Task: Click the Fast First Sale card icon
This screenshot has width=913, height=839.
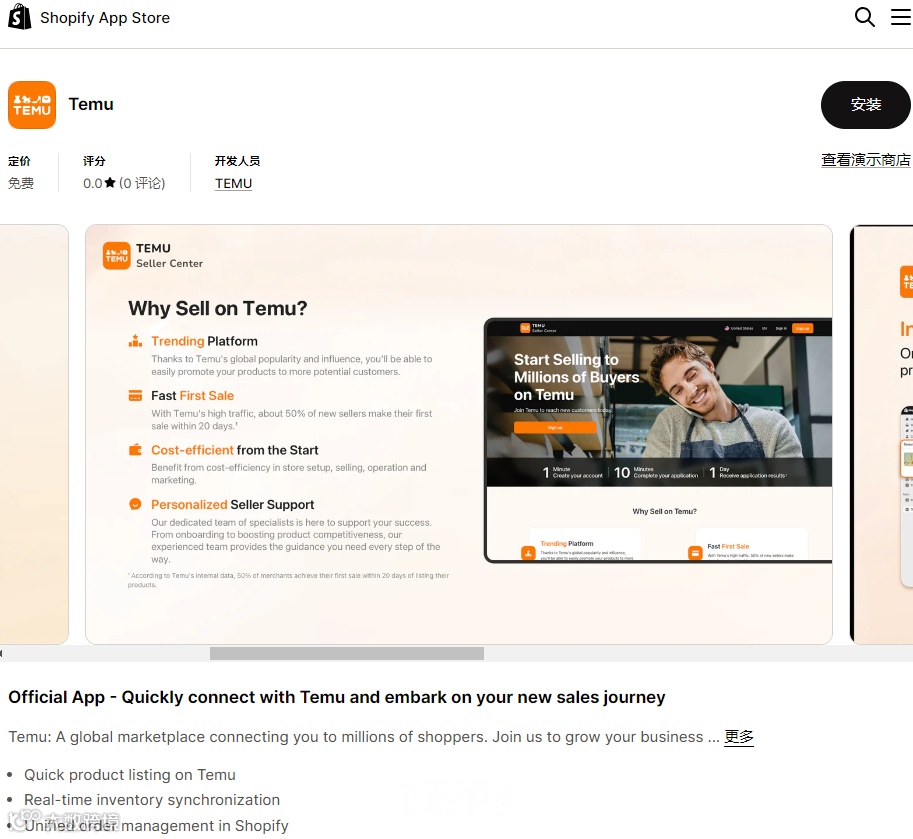Action: click(x=135, y=396)
